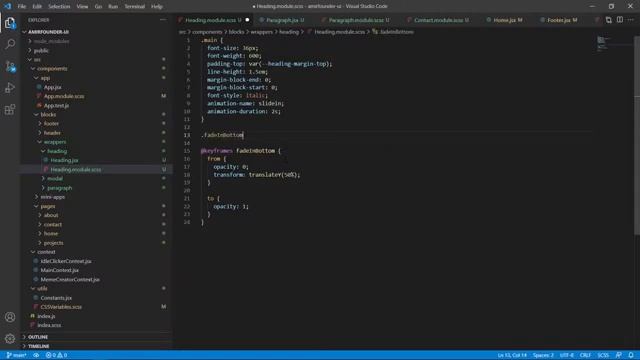
Task: Open MainContext.jsx file
Action: click(x=60, y=270)
